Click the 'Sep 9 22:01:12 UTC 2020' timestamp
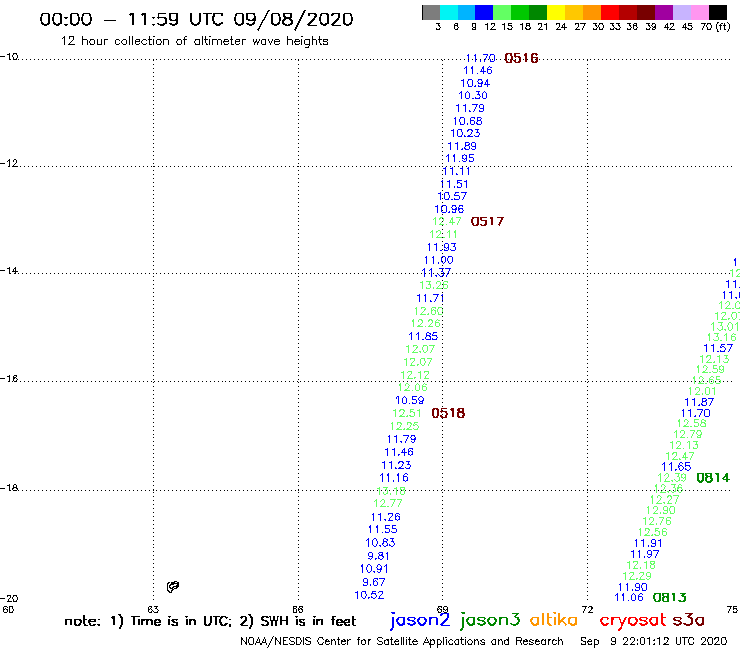 (x=654, y=642)
